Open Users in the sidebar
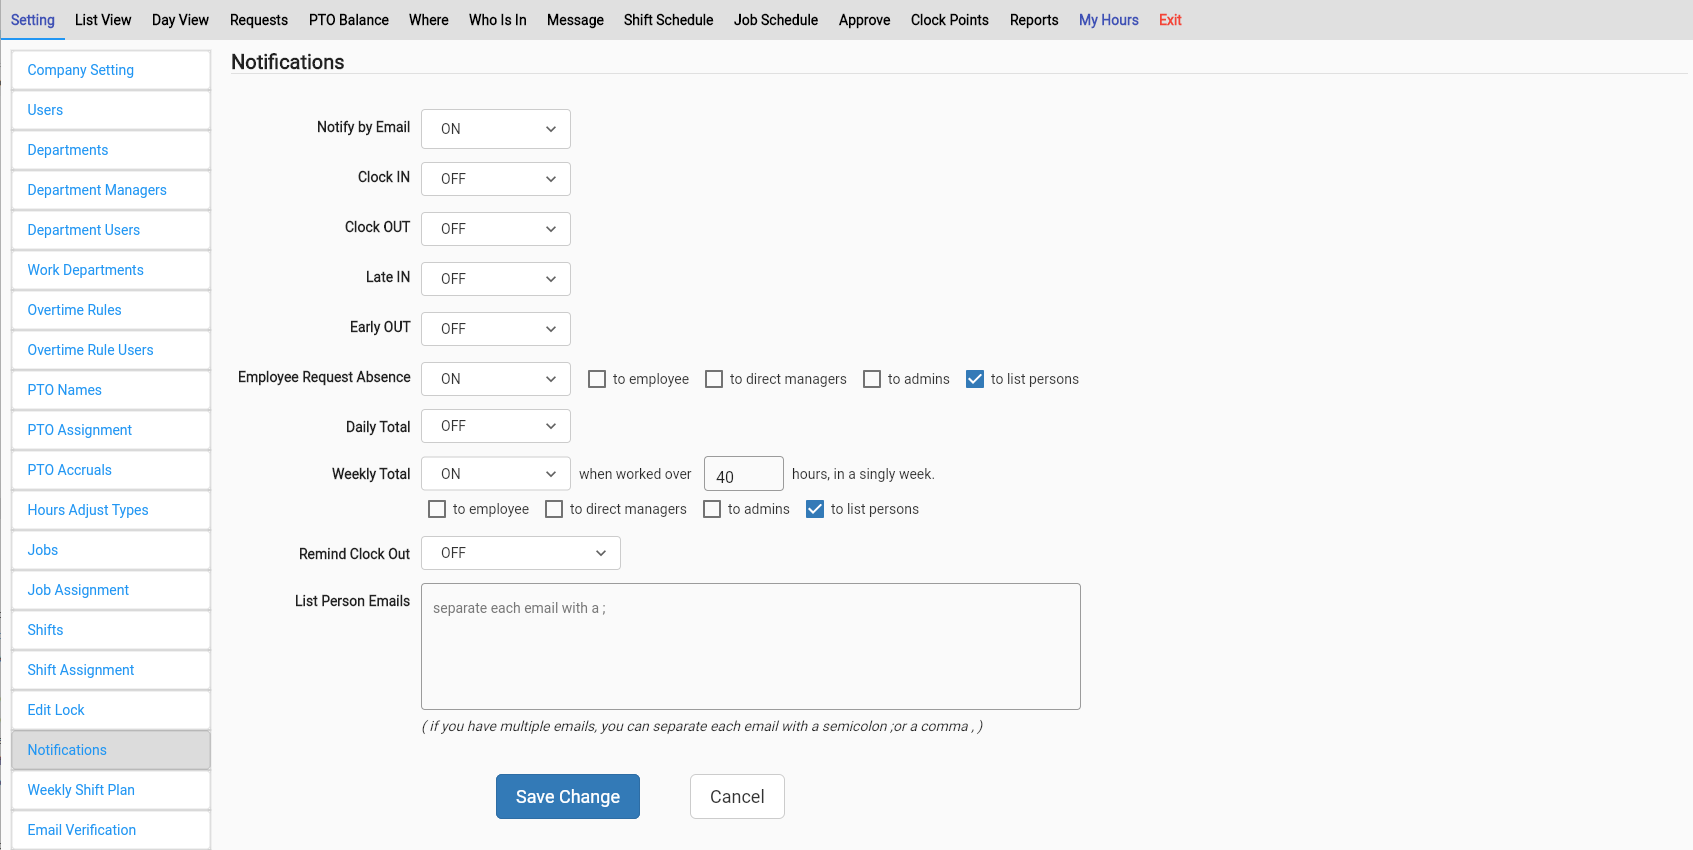Screen dimensions: 1693x850 (x=111, y=110)
